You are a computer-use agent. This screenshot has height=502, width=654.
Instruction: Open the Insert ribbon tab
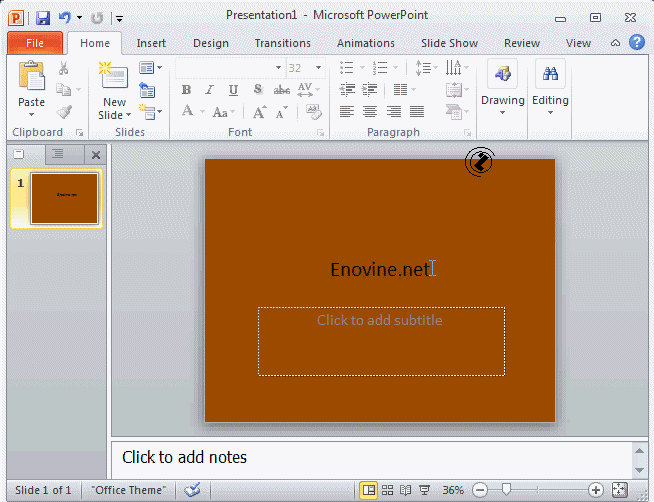(151, 43)
